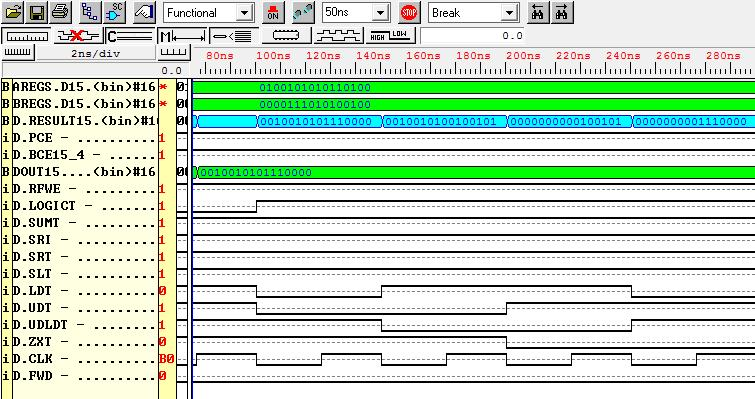Click the search forward binoculars icon
The width and height of the screenshot is (755, 399).
click(561, 13)
